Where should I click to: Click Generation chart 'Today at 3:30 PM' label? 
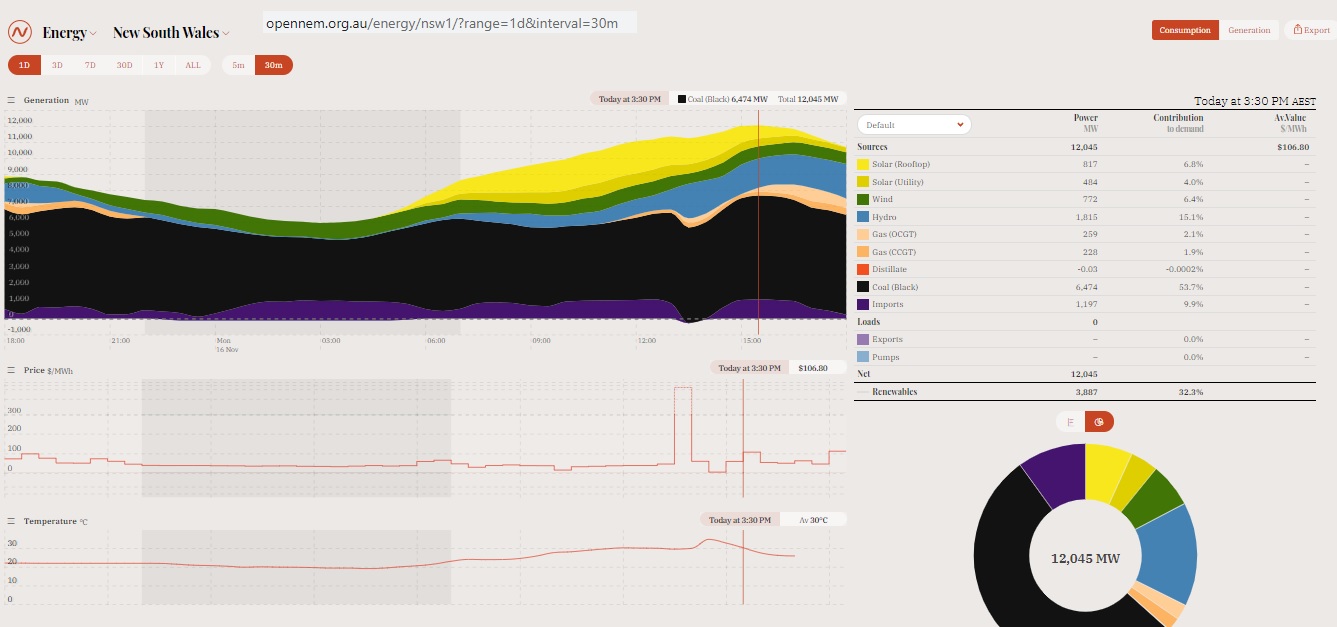(629, 99)
